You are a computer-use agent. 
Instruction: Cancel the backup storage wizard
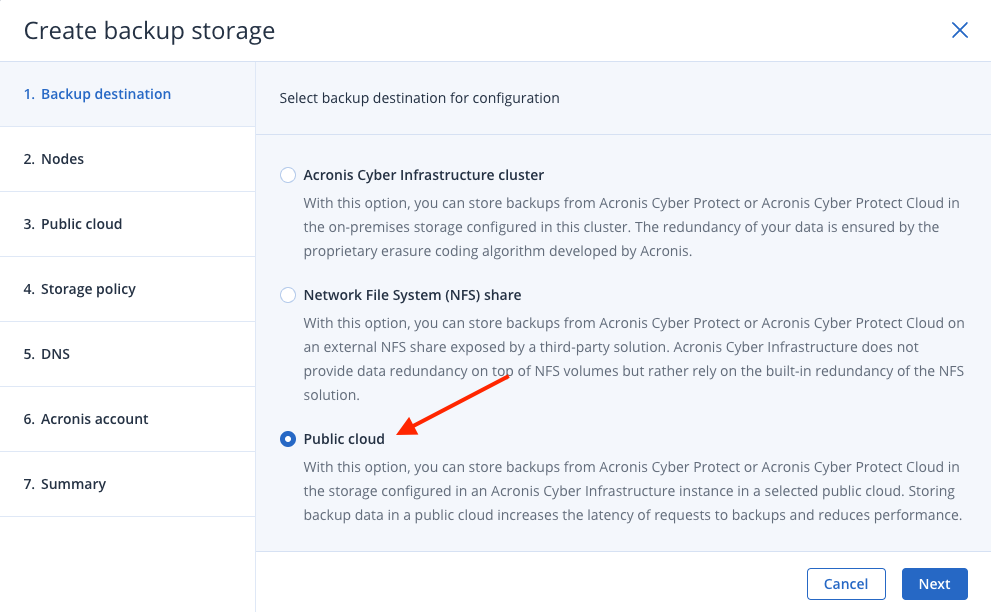(x=846, y=584)
